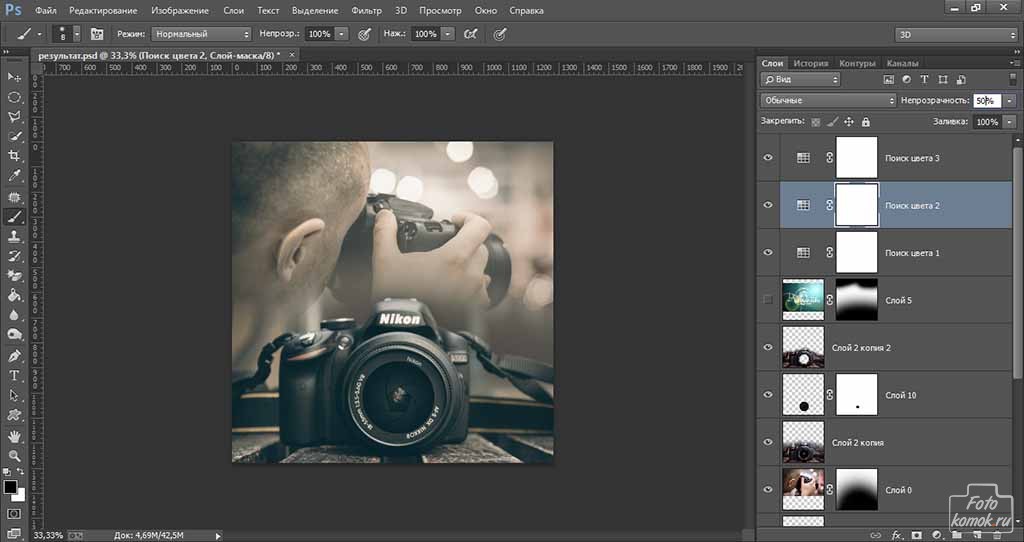Filter layers by smart objects icon
1024x542 pixels.
(x=961, y=80)
